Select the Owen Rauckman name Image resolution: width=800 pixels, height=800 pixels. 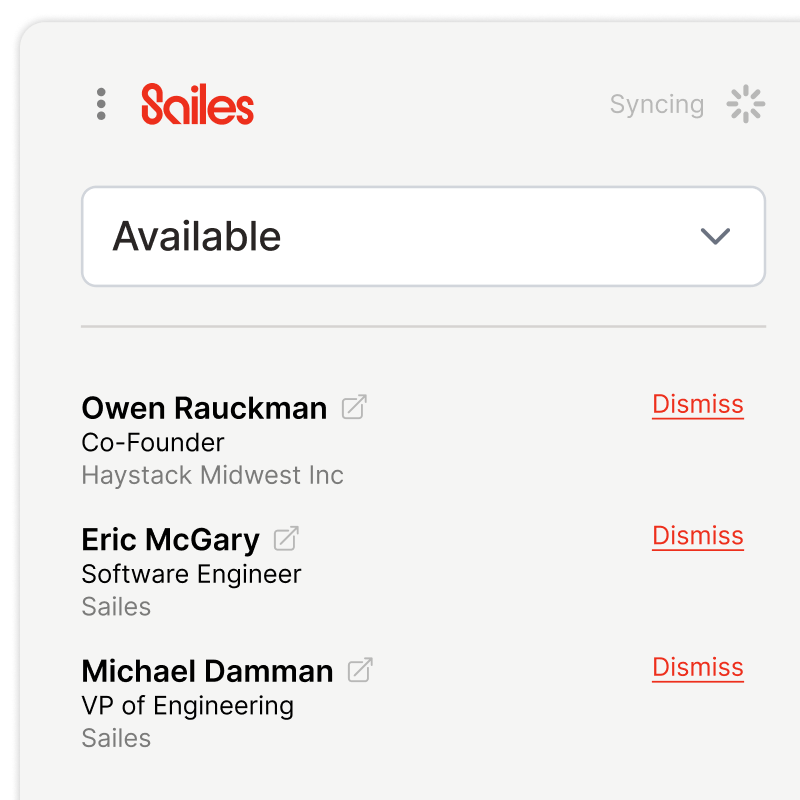pyautogui.click(x=204, y=408)
